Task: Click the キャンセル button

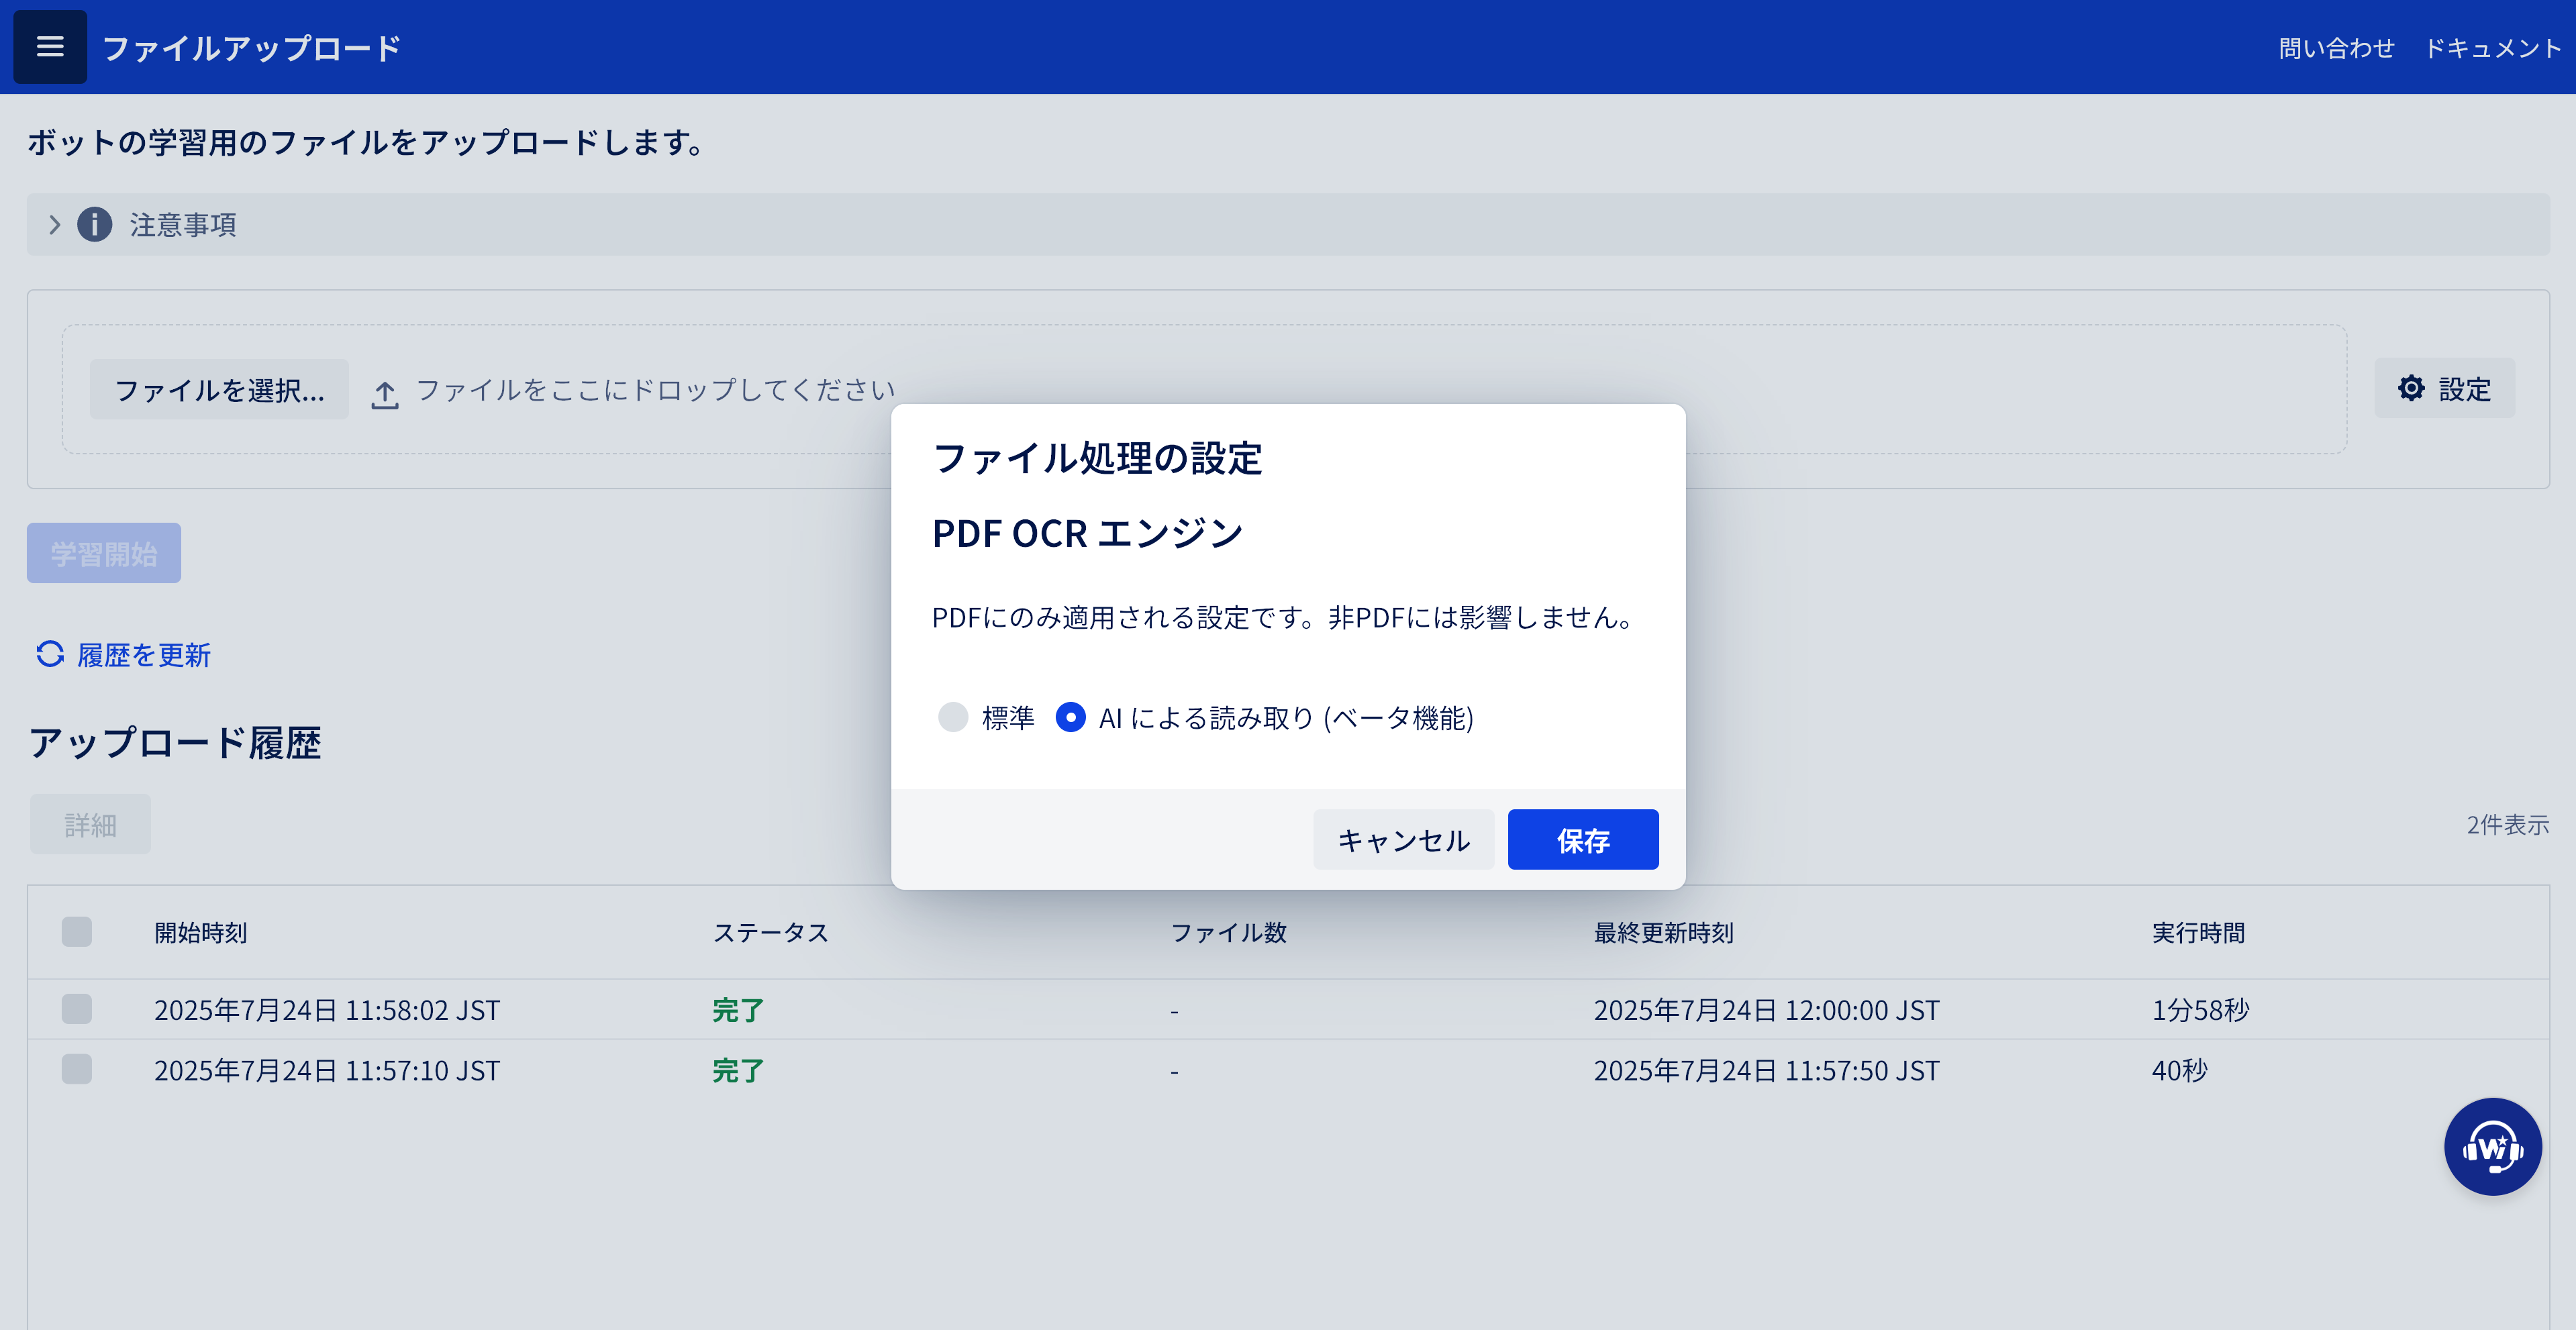Action: point(1403,840)
